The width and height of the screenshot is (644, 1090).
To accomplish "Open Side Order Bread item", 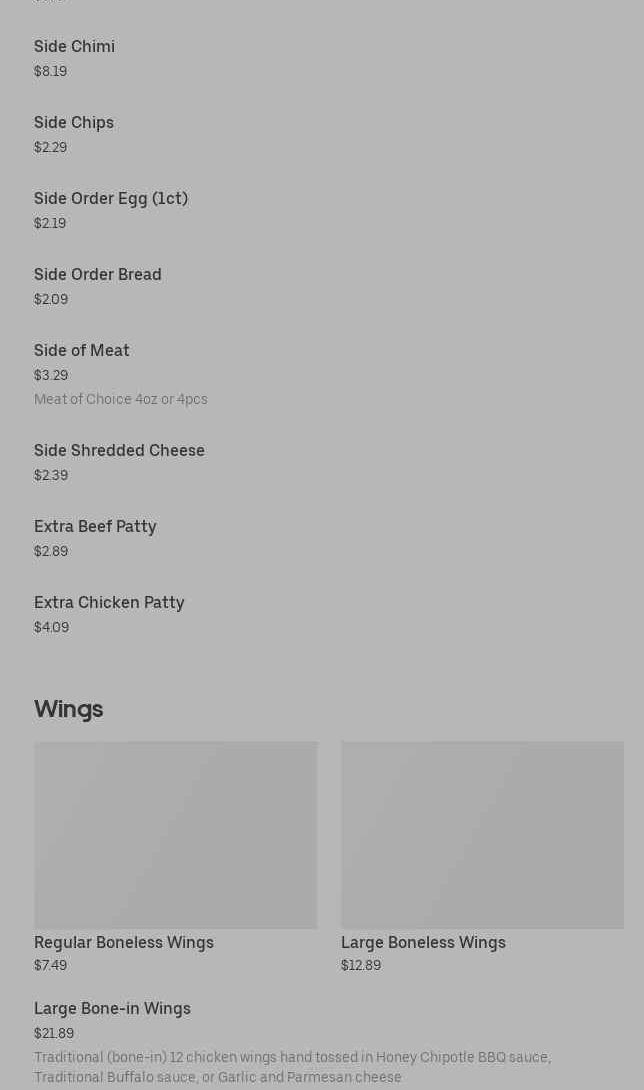I will click(x=97, y=274).
